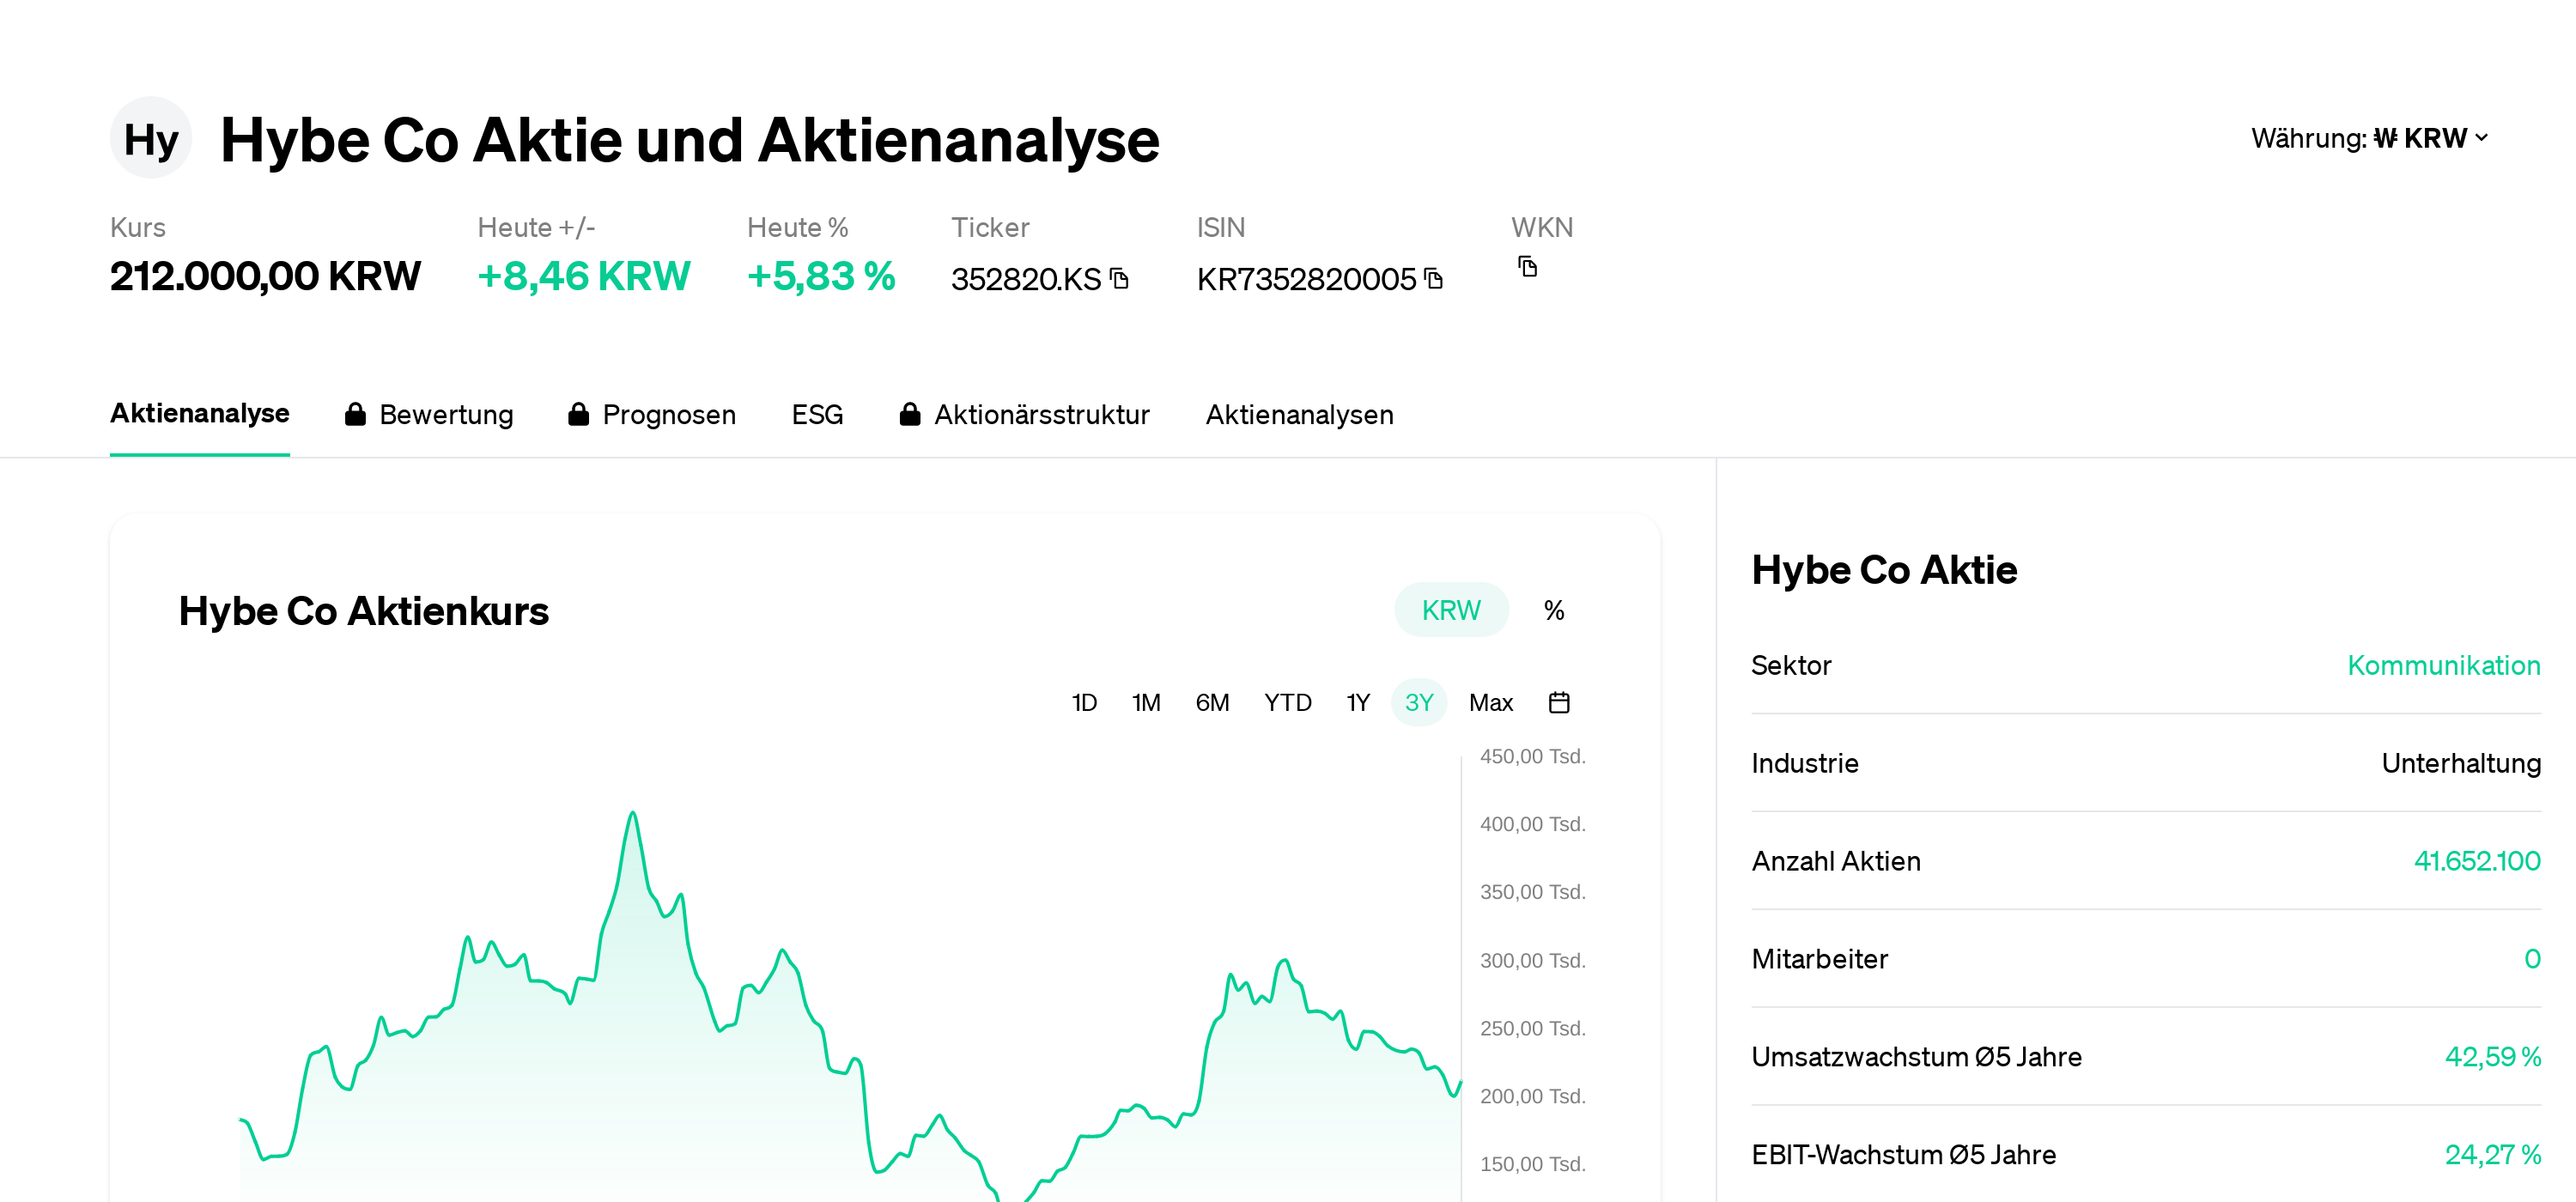Select the KRW chart display mode

coord(1451,609)
